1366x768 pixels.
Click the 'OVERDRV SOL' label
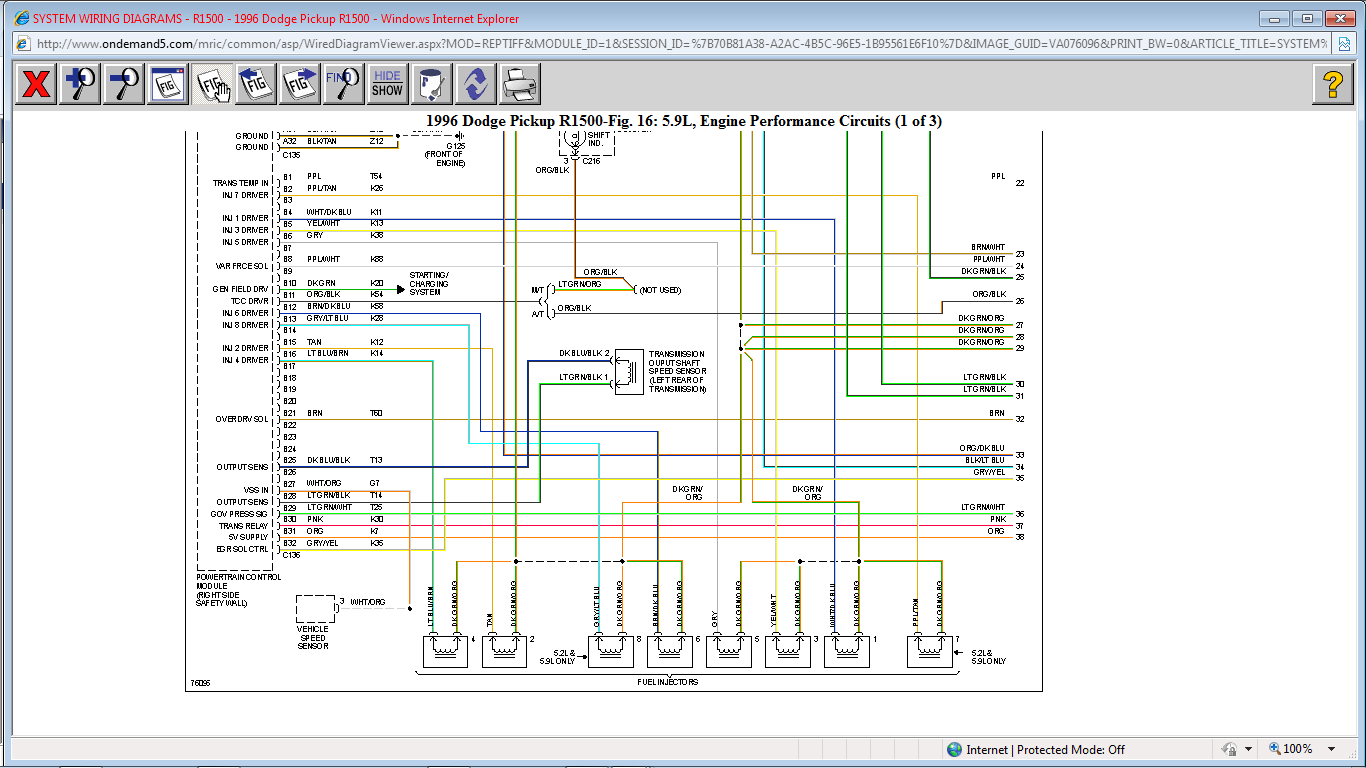tap(242, 419)
